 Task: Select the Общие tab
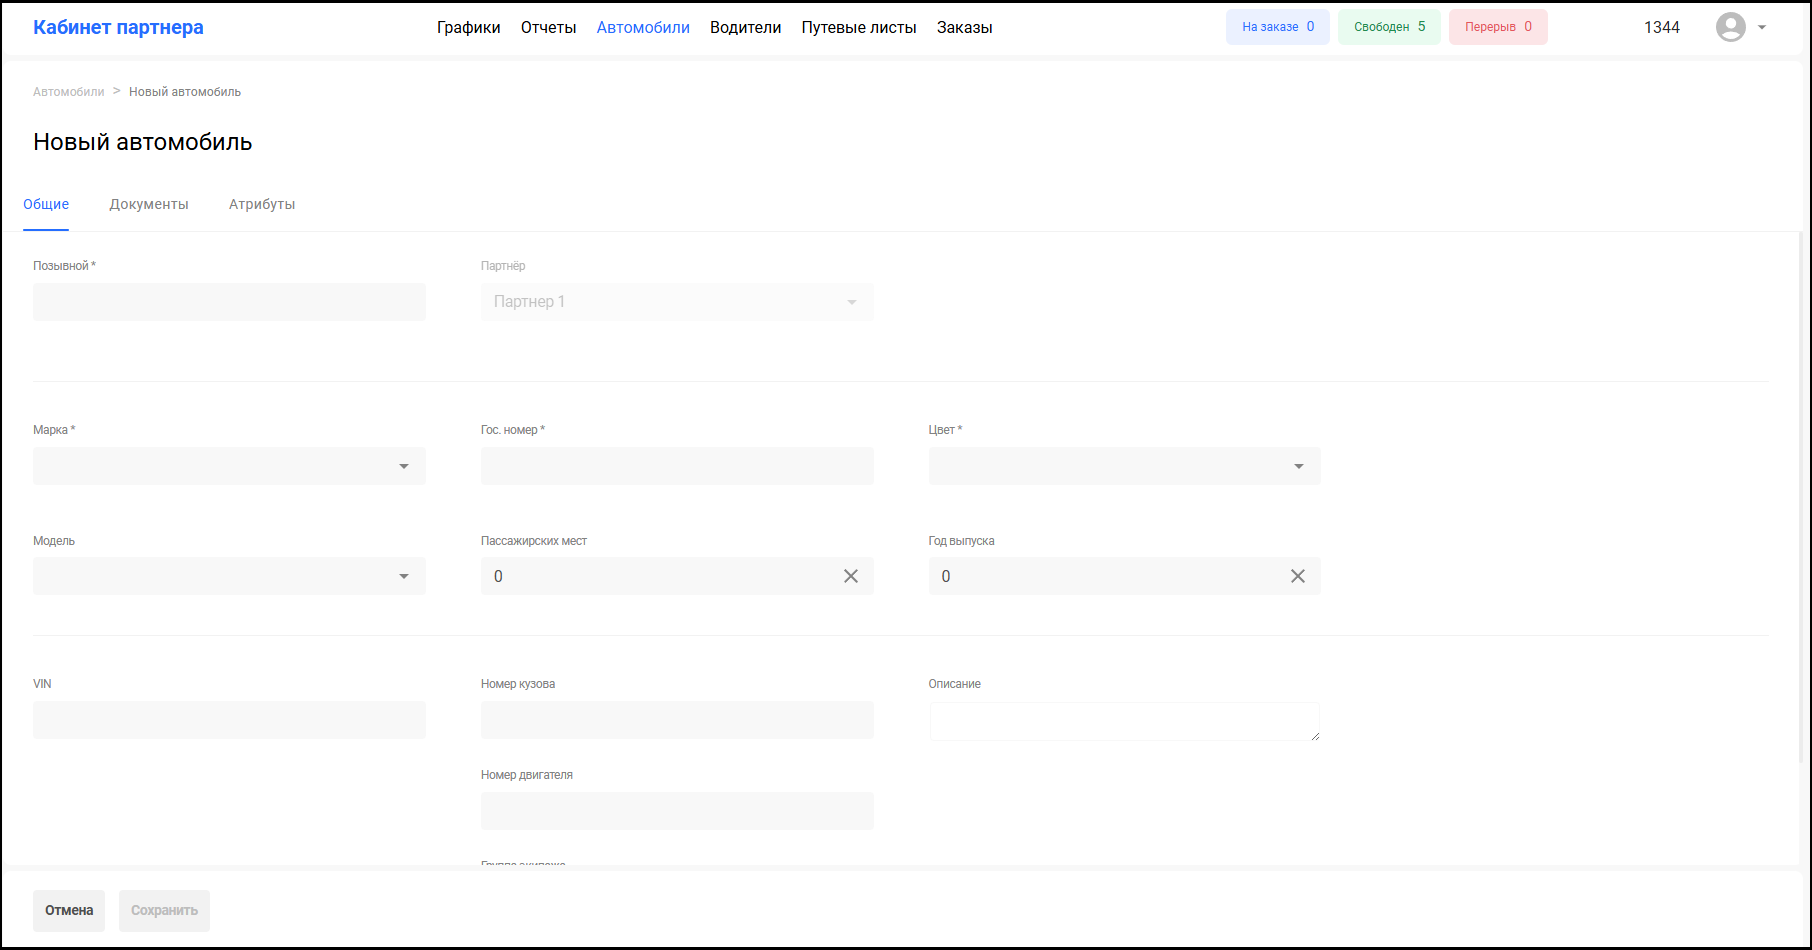point(46,204)
